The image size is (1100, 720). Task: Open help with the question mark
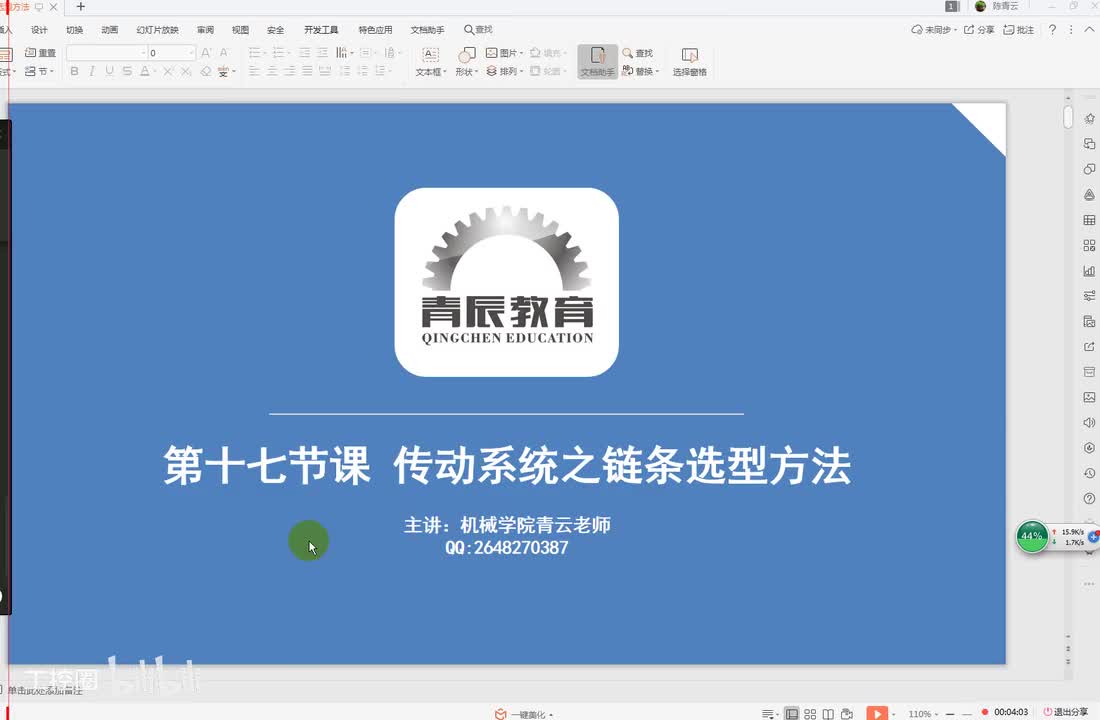1052,29
